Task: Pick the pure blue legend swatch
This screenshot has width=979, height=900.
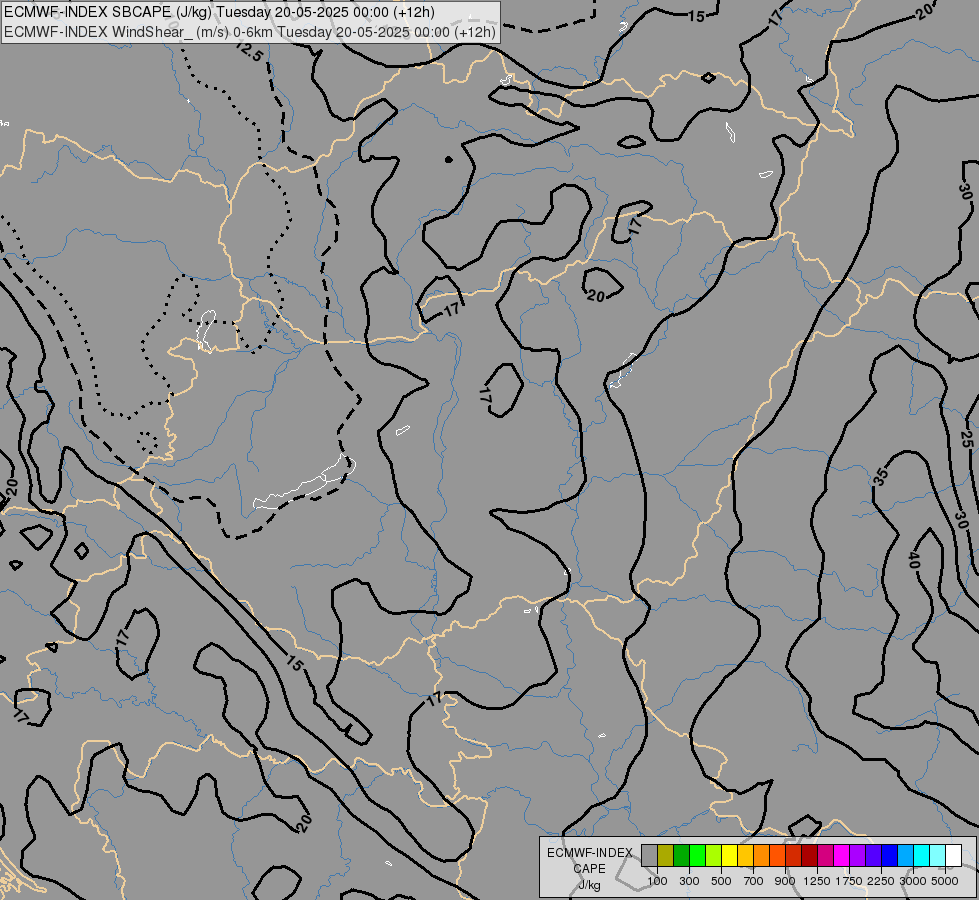Action: [889, 855]
